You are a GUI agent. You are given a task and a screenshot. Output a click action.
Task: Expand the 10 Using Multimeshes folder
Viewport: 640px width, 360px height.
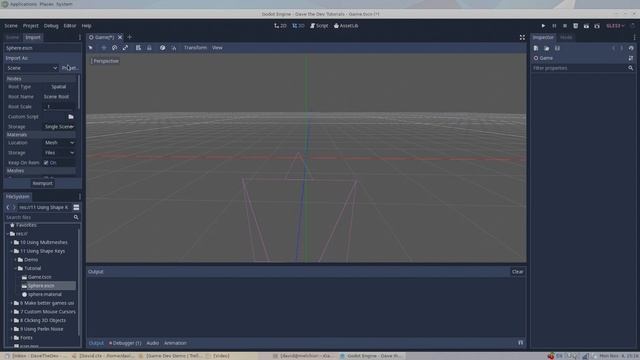(x=11, y=242)
